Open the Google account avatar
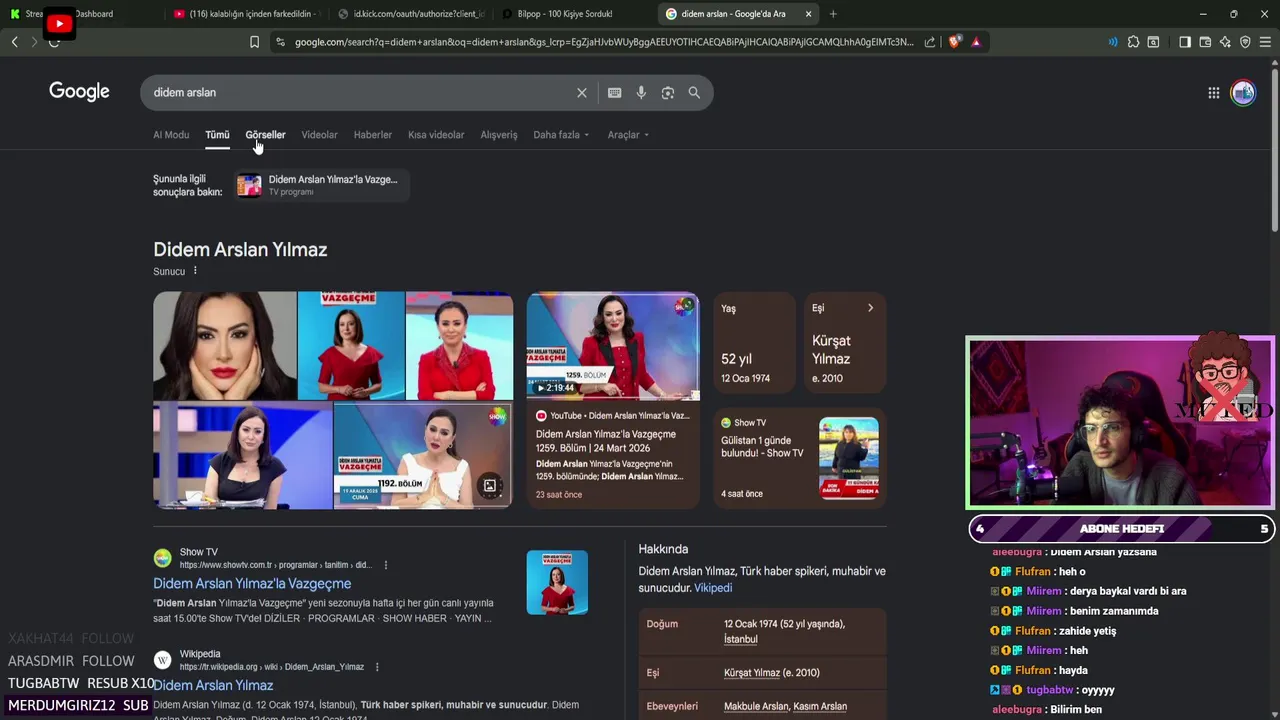Viewport: 1280px width, 720px height. coord(1243,93)
